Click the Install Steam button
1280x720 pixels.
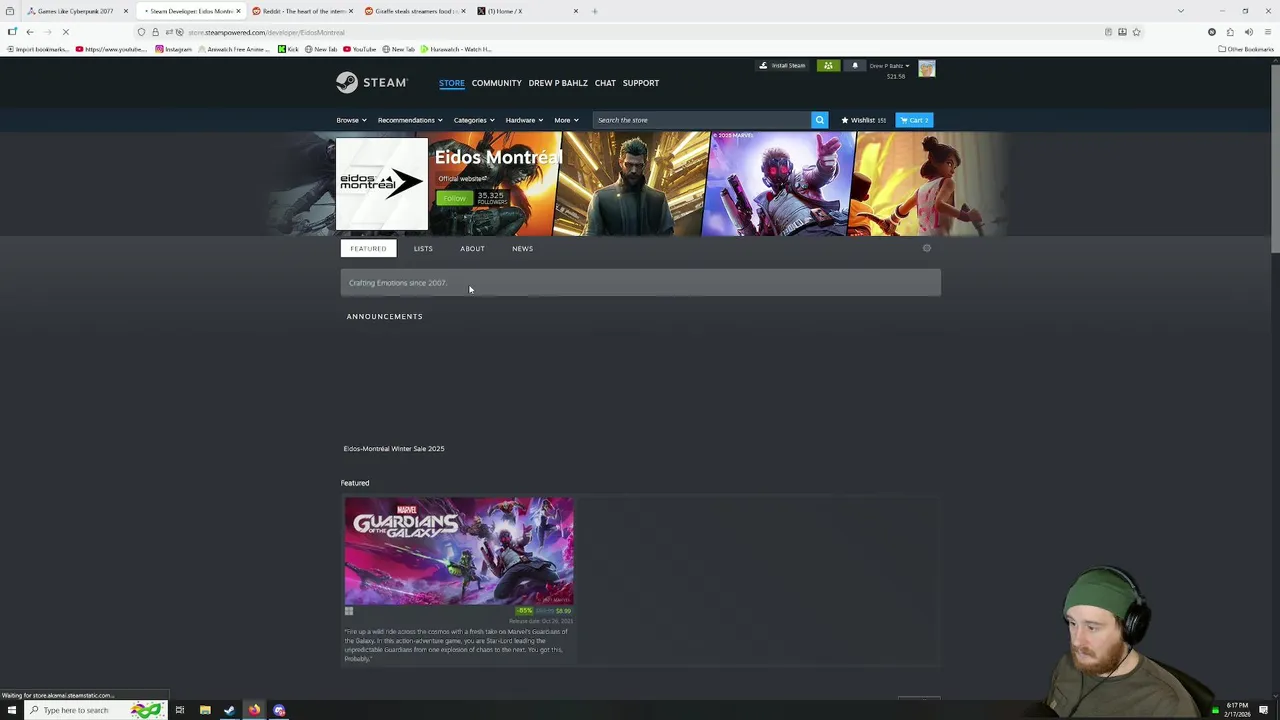782,66
